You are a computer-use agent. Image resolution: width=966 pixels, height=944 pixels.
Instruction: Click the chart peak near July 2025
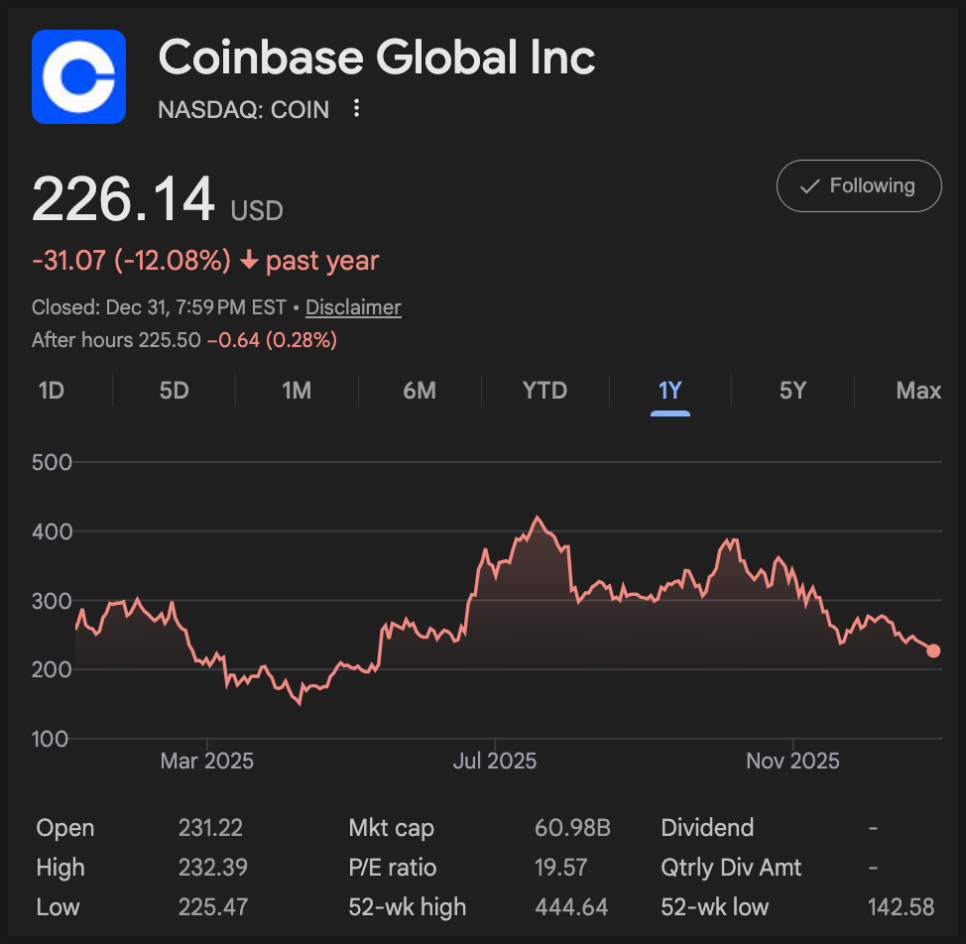point(538,518)
